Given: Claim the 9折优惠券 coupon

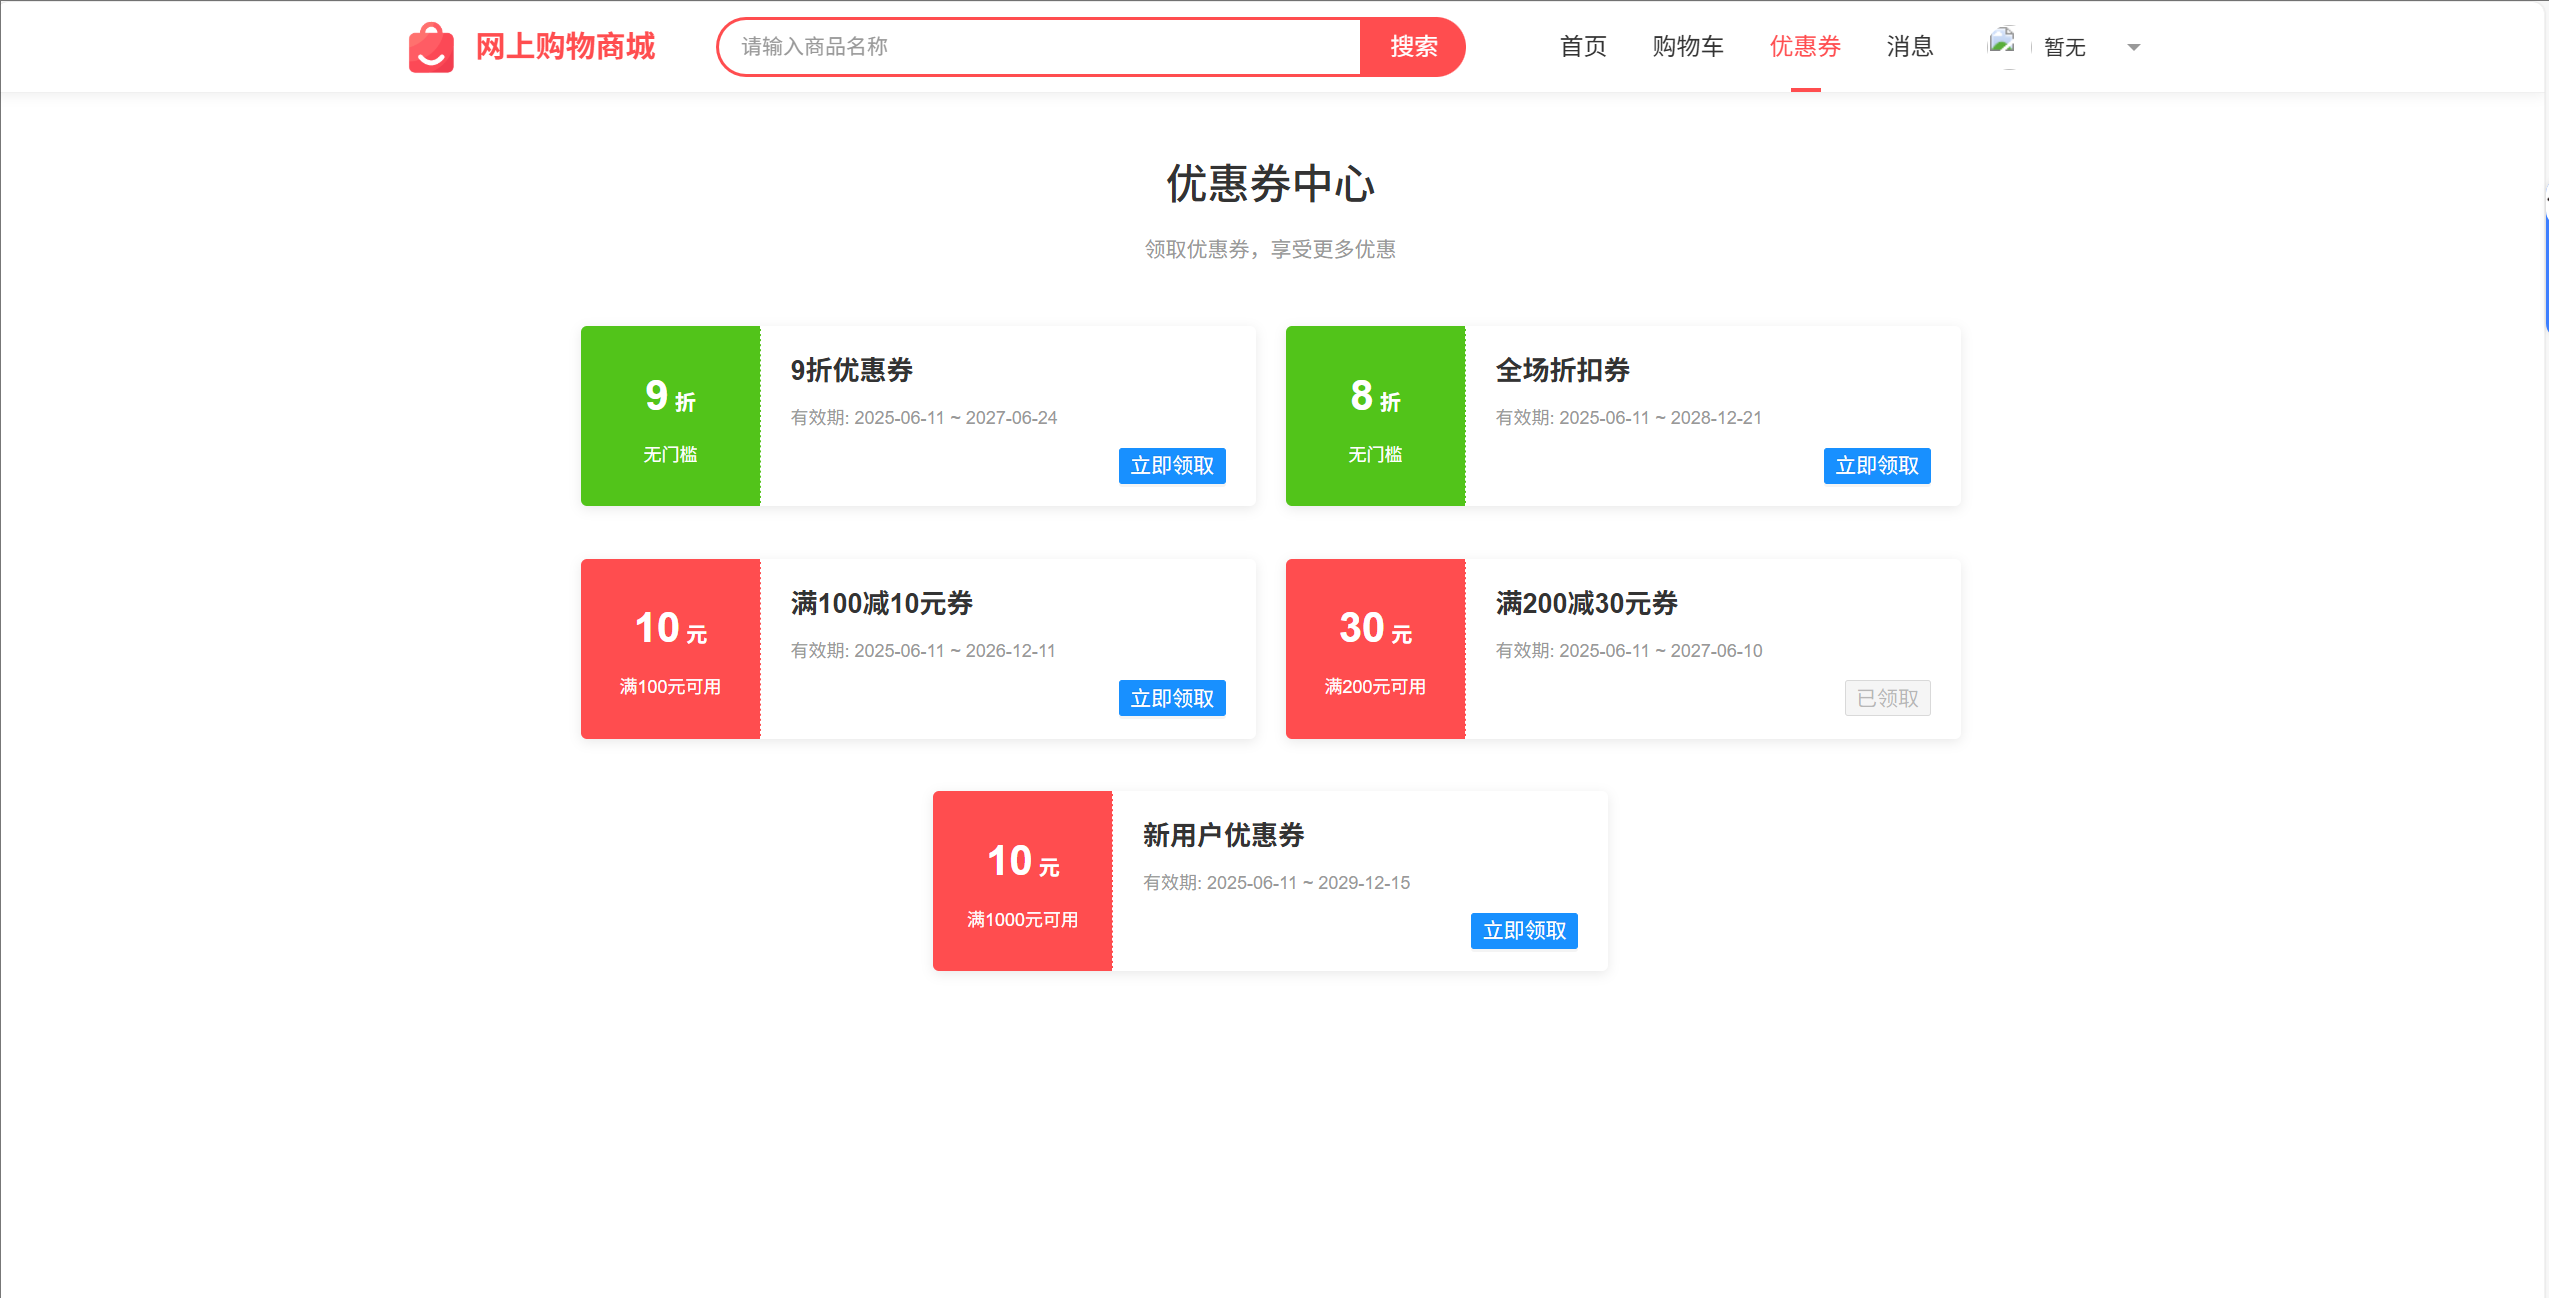Looking at the screenshot, I should [x=1171, y=466].
